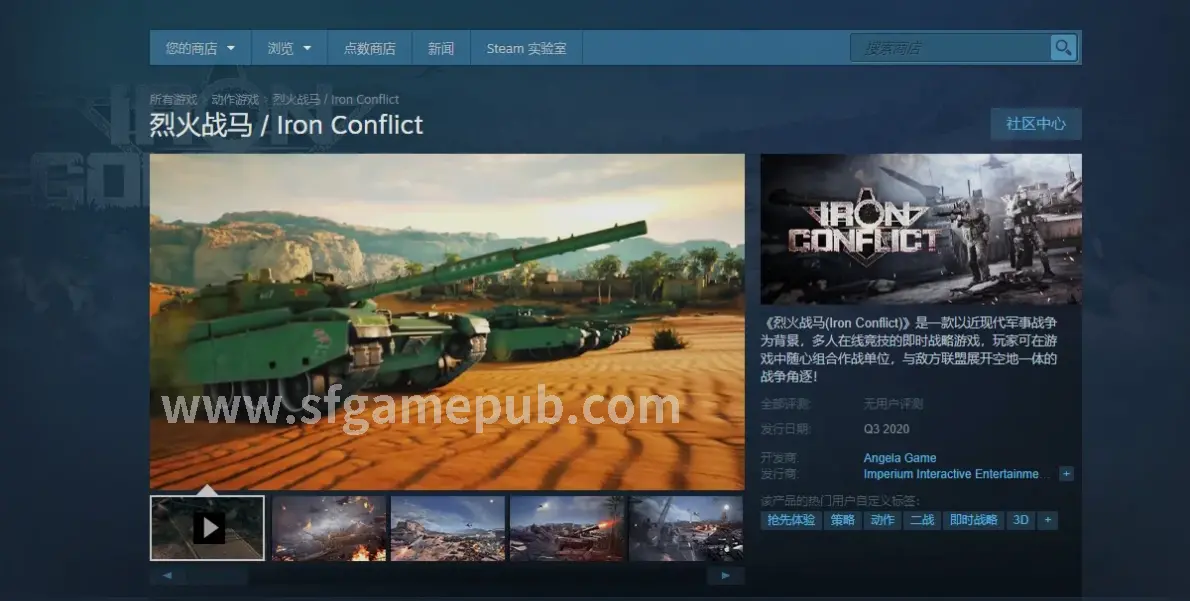This screenshot has width=1190, height=601.
Task: Play the trailer video thumbnail
Action: (208, 527)
